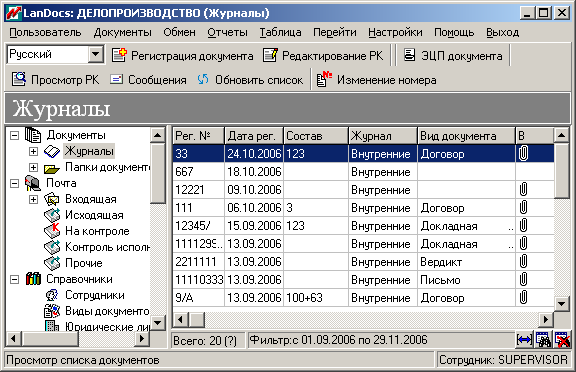Screen dimensions: 576x372
Task: Open the Таблица menu
Action: coord(281,33)
